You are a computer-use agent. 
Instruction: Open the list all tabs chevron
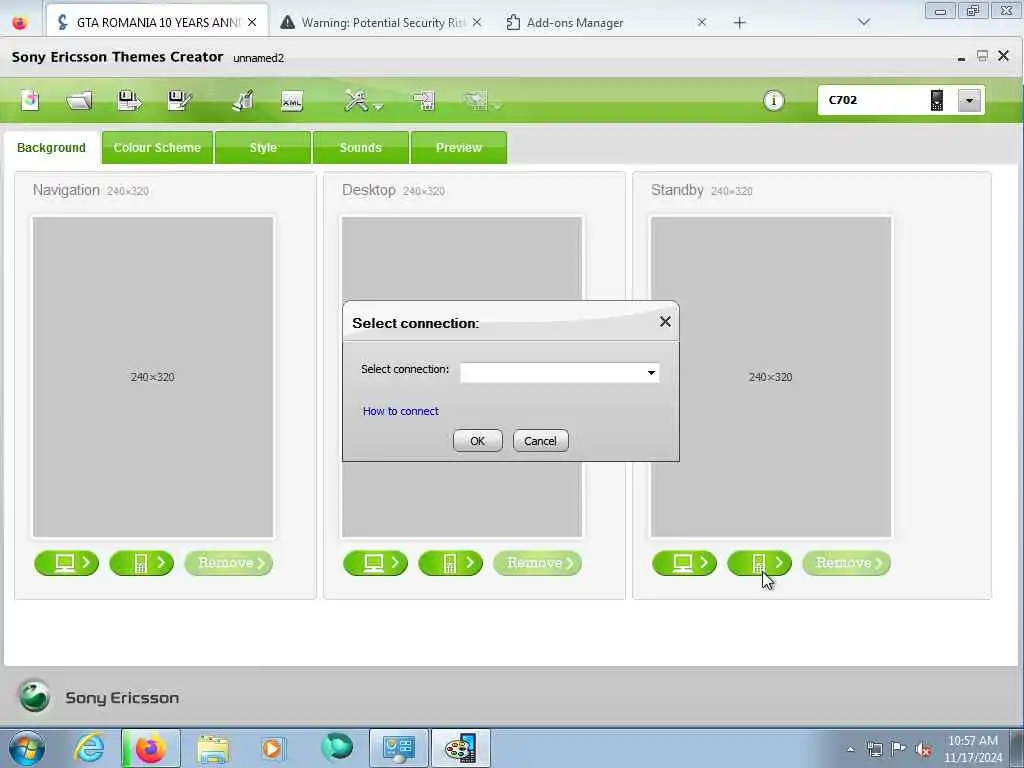(863, 22)
